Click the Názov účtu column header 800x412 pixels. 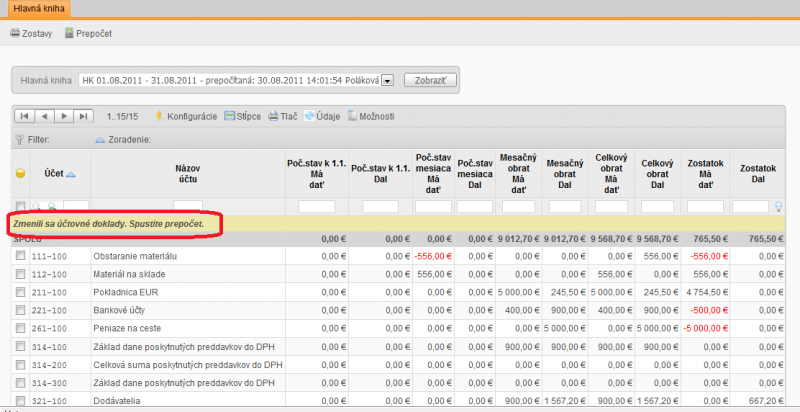pyautogui.click(x=188, y=173)
